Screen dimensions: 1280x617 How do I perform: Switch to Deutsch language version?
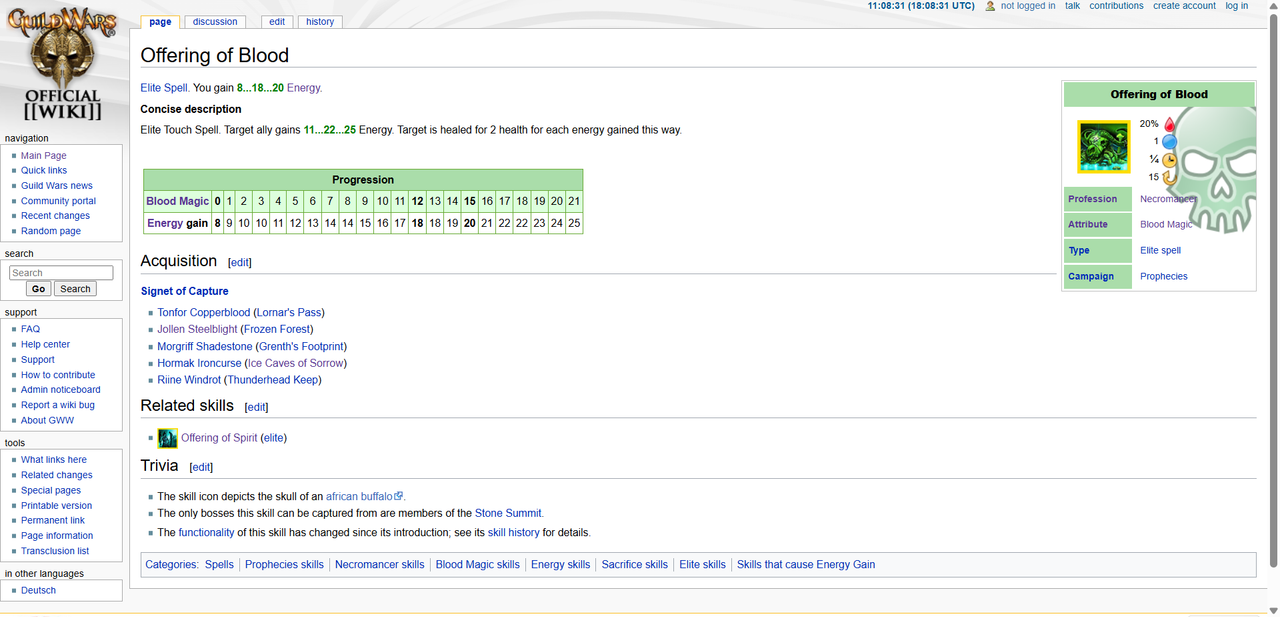pyautogui.click(x=38, y=591)
